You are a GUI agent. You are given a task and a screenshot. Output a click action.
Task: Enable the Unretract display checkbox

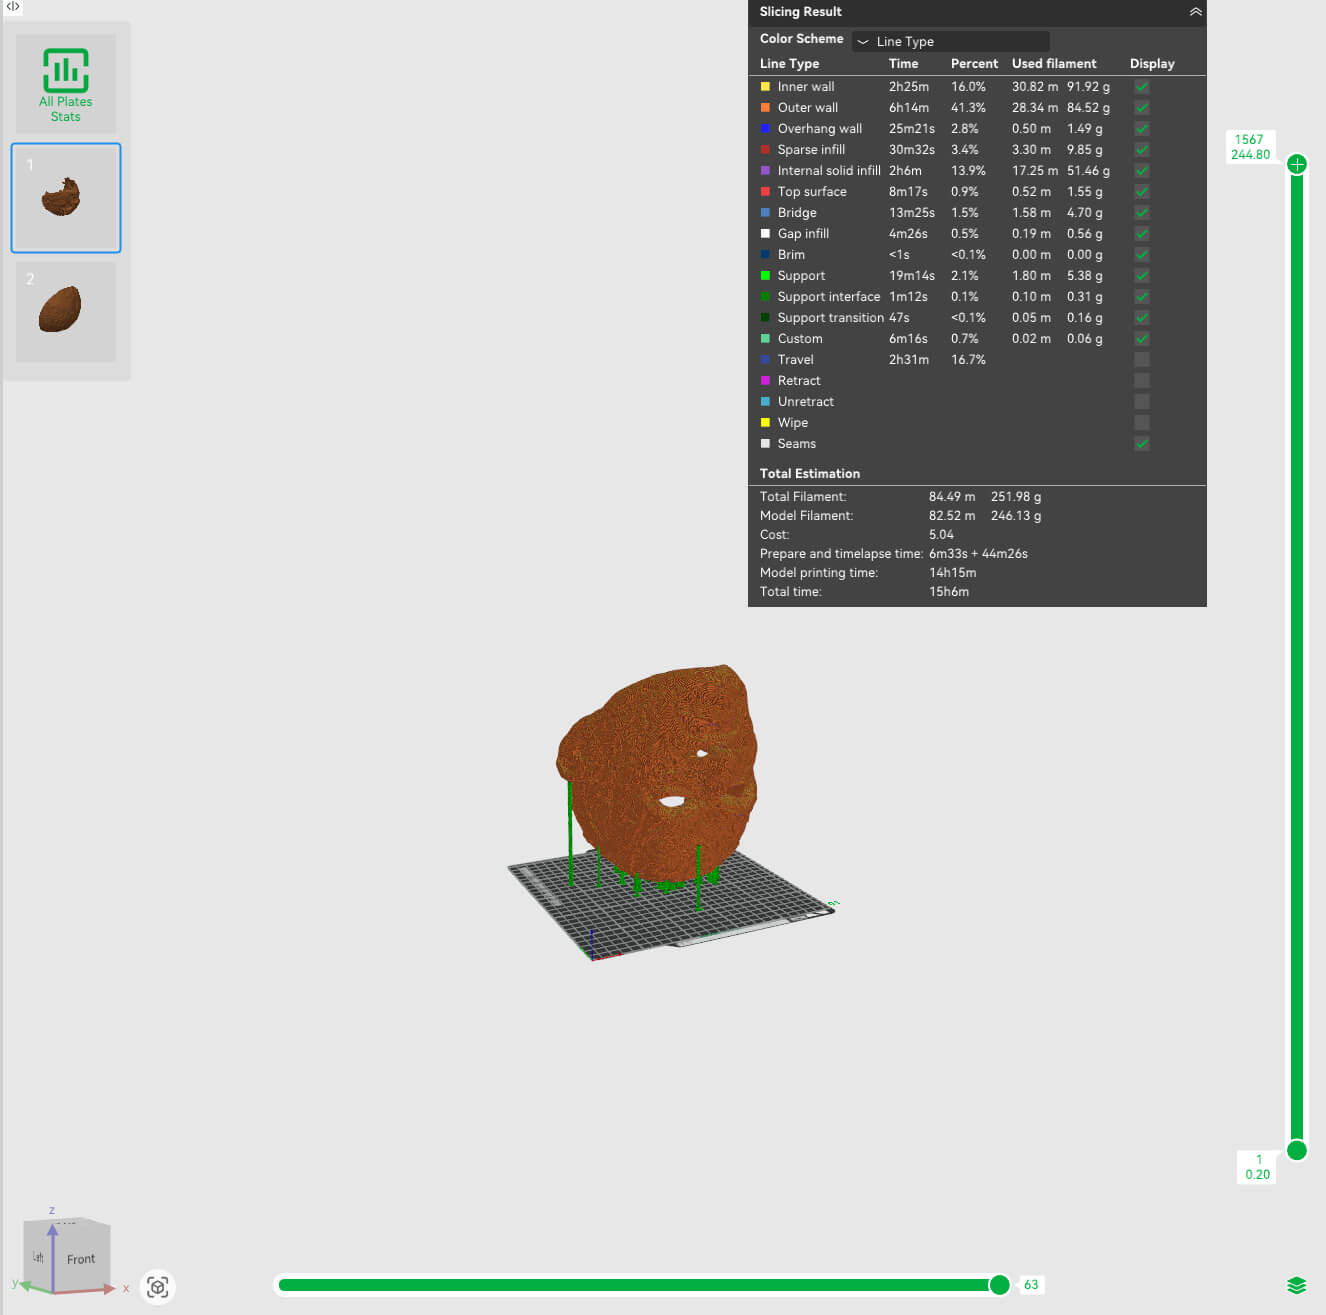point(1142,402)
